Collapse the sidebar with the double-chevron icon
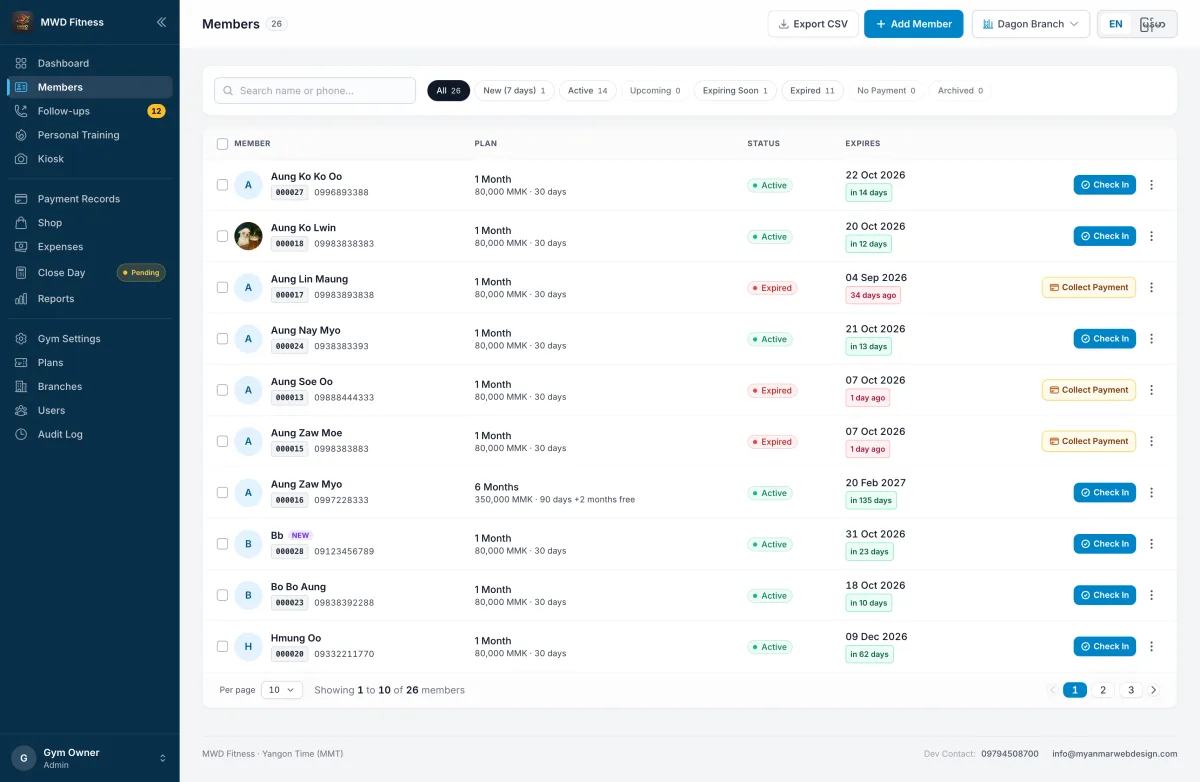This screenshot has height=782, width=1200. pos(161,22)
